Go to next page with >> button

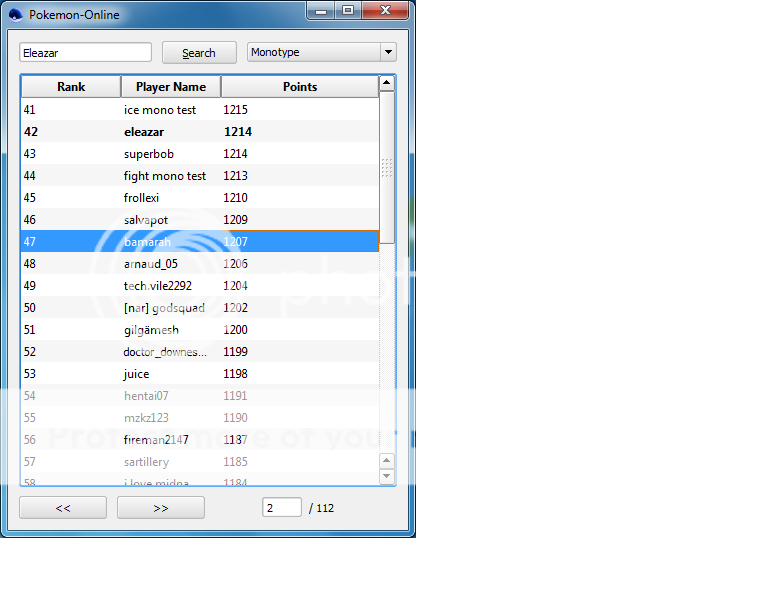[161, 508]
